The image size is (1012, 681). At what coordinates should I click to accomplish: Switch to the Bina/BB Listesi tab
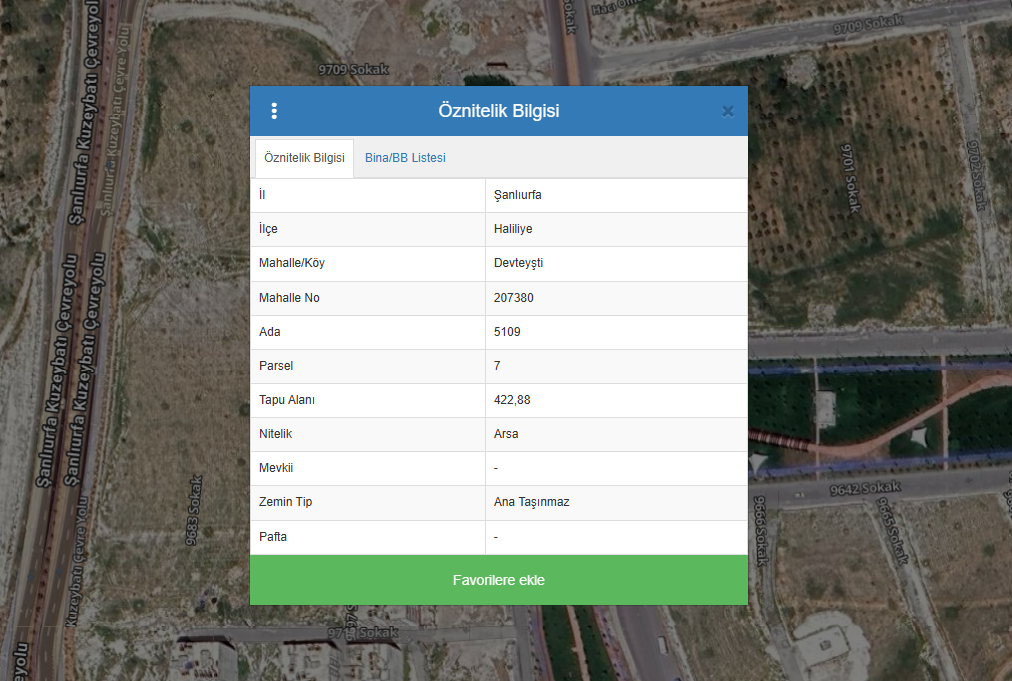tap(405, 158)
